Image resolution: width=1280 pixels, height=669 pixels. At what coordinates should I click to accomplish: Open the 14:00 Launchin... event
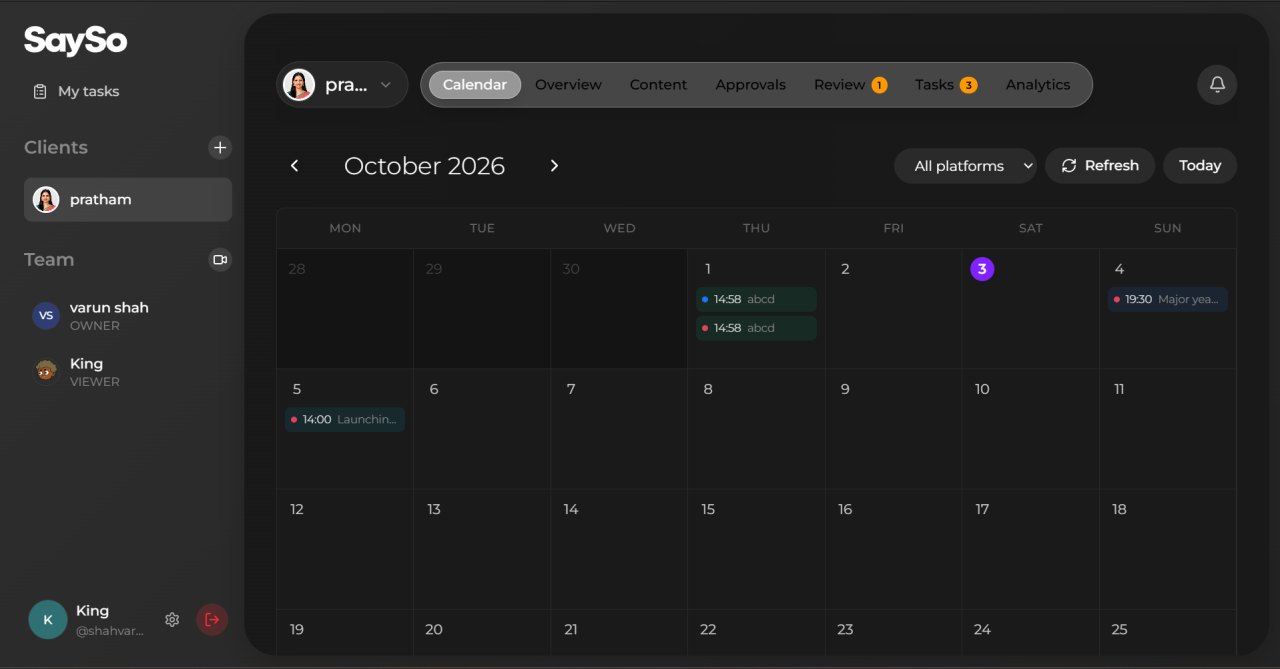[345, 419]
